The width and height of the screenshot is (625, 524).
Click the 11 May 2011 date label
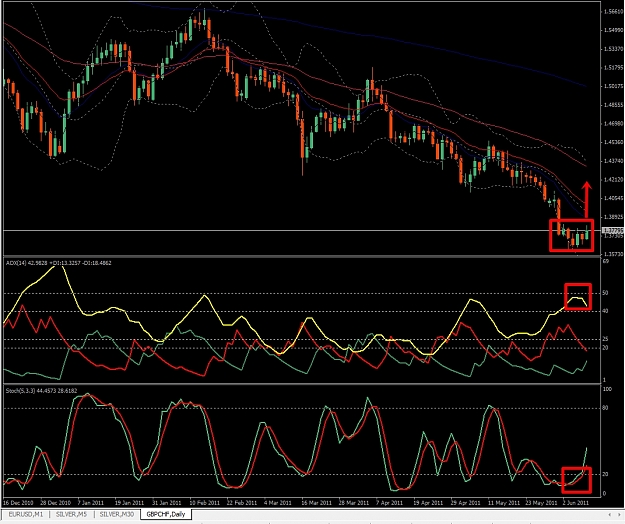pos(504,503)
